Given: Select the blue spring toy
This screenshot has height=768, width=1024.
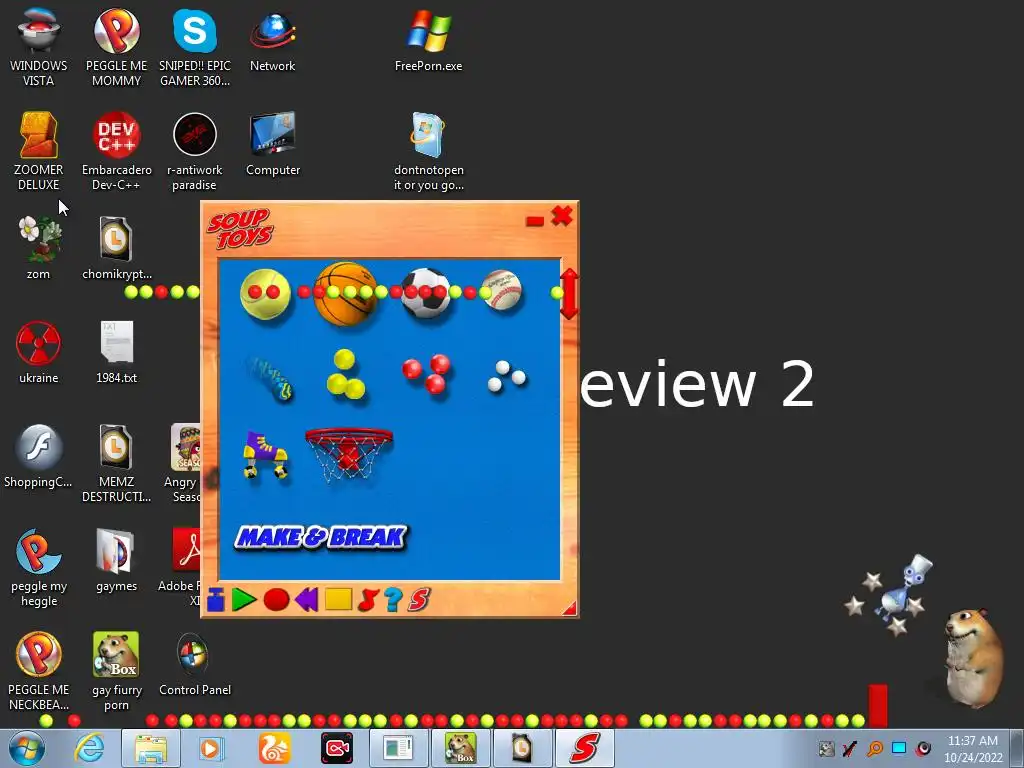Looking at the screenshot, I should tap(269, 378).
